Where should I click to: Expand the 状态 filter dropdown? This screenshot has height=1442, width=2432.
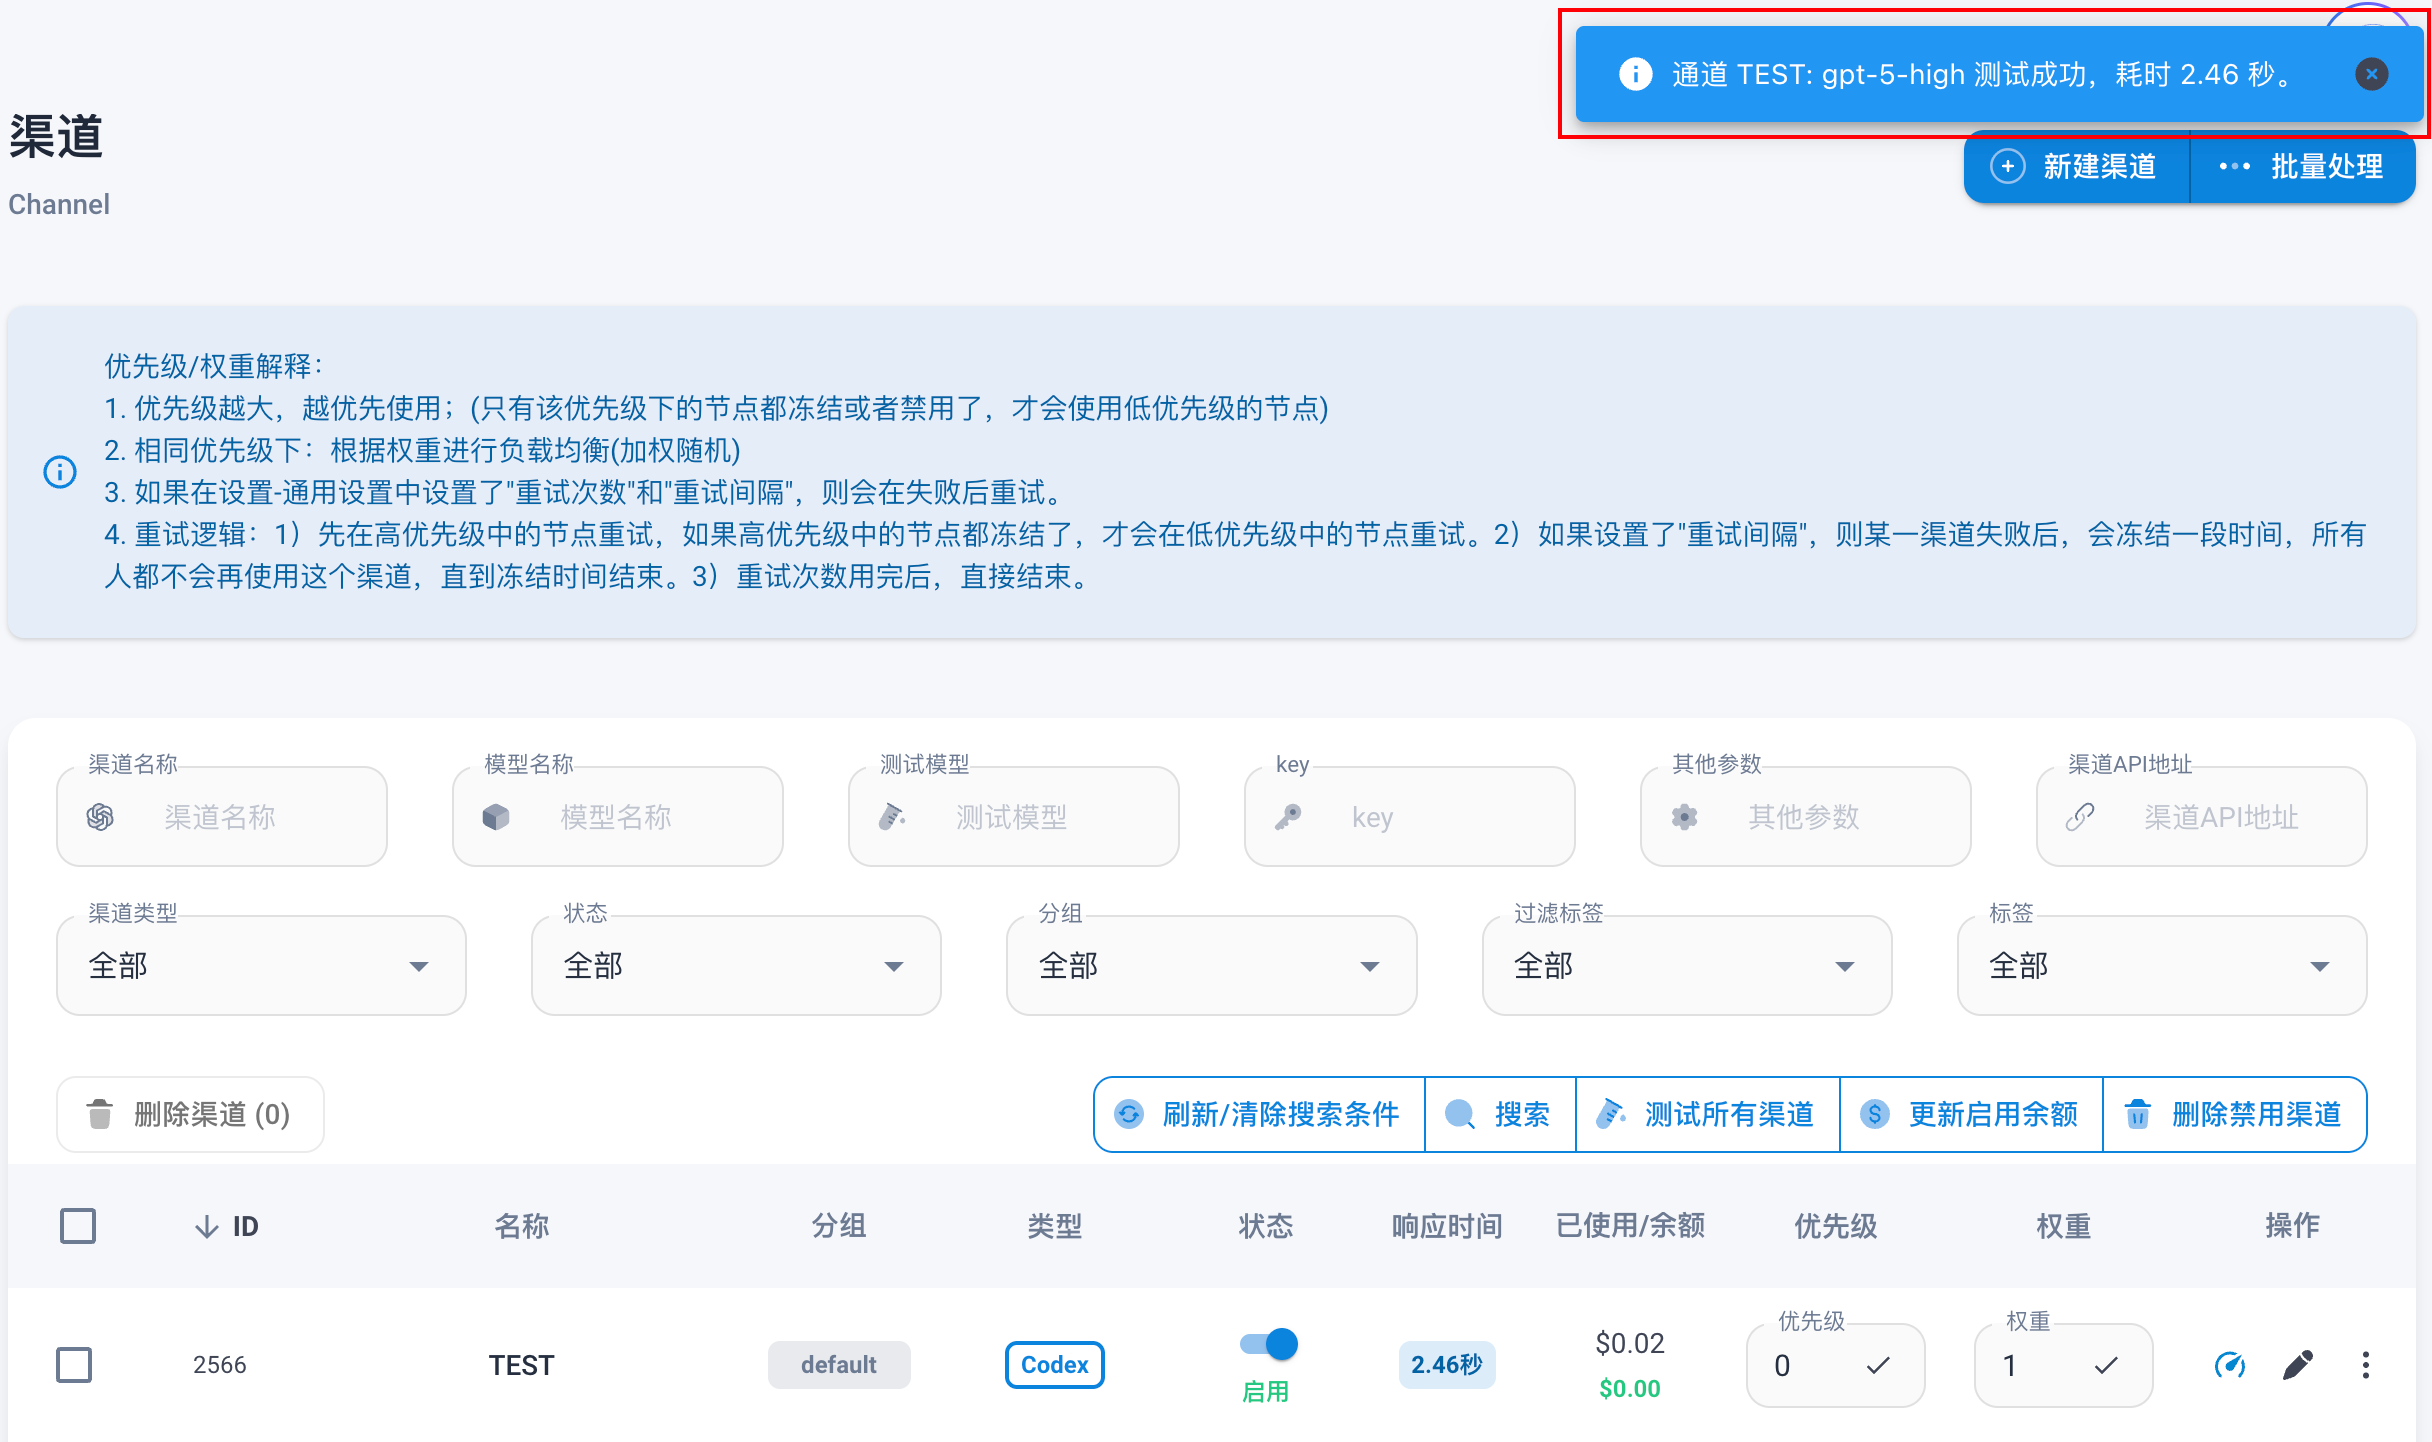tap(736, 966)
